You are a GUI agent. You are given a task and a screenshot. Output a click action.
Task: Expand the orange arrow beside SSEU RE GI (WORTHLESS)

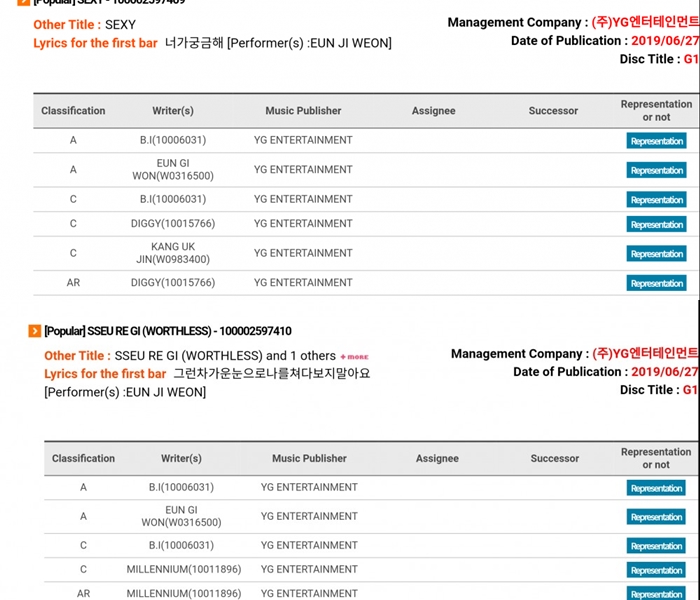coord(34,331)
